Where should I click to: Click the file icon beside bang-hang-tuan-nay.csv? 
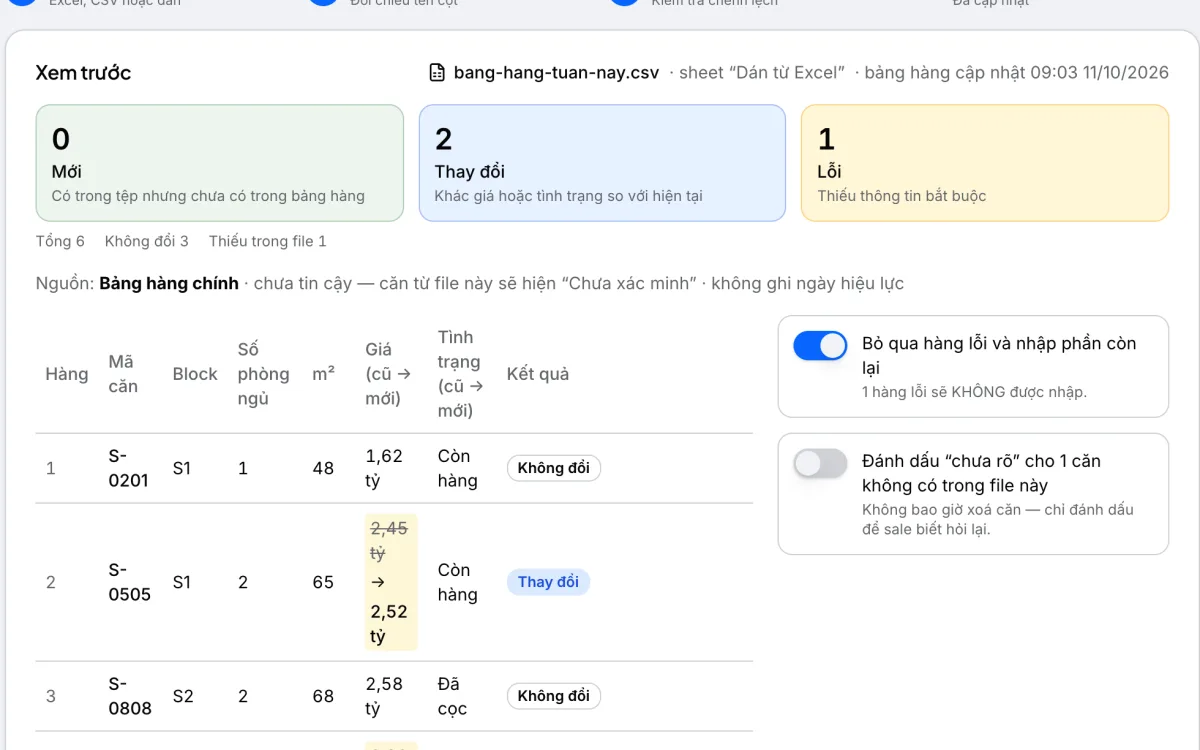(437, 72)
